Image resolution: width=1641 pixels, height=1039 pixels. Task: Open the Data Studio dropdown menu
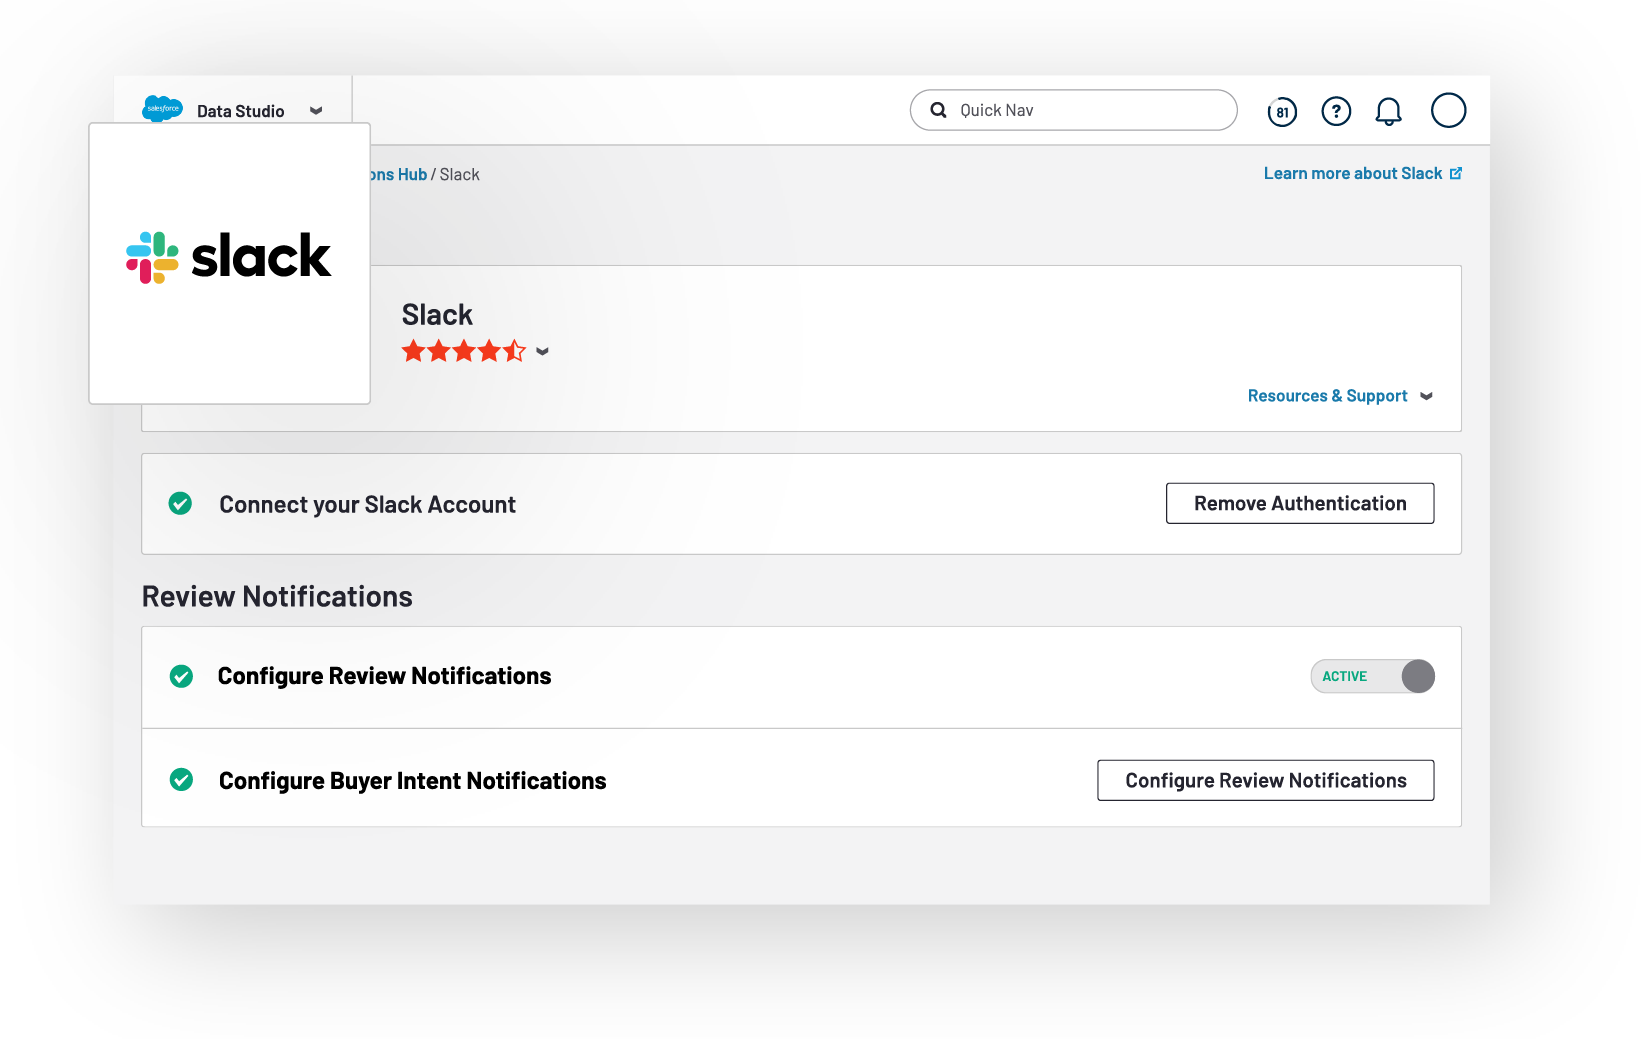[316, 111]
